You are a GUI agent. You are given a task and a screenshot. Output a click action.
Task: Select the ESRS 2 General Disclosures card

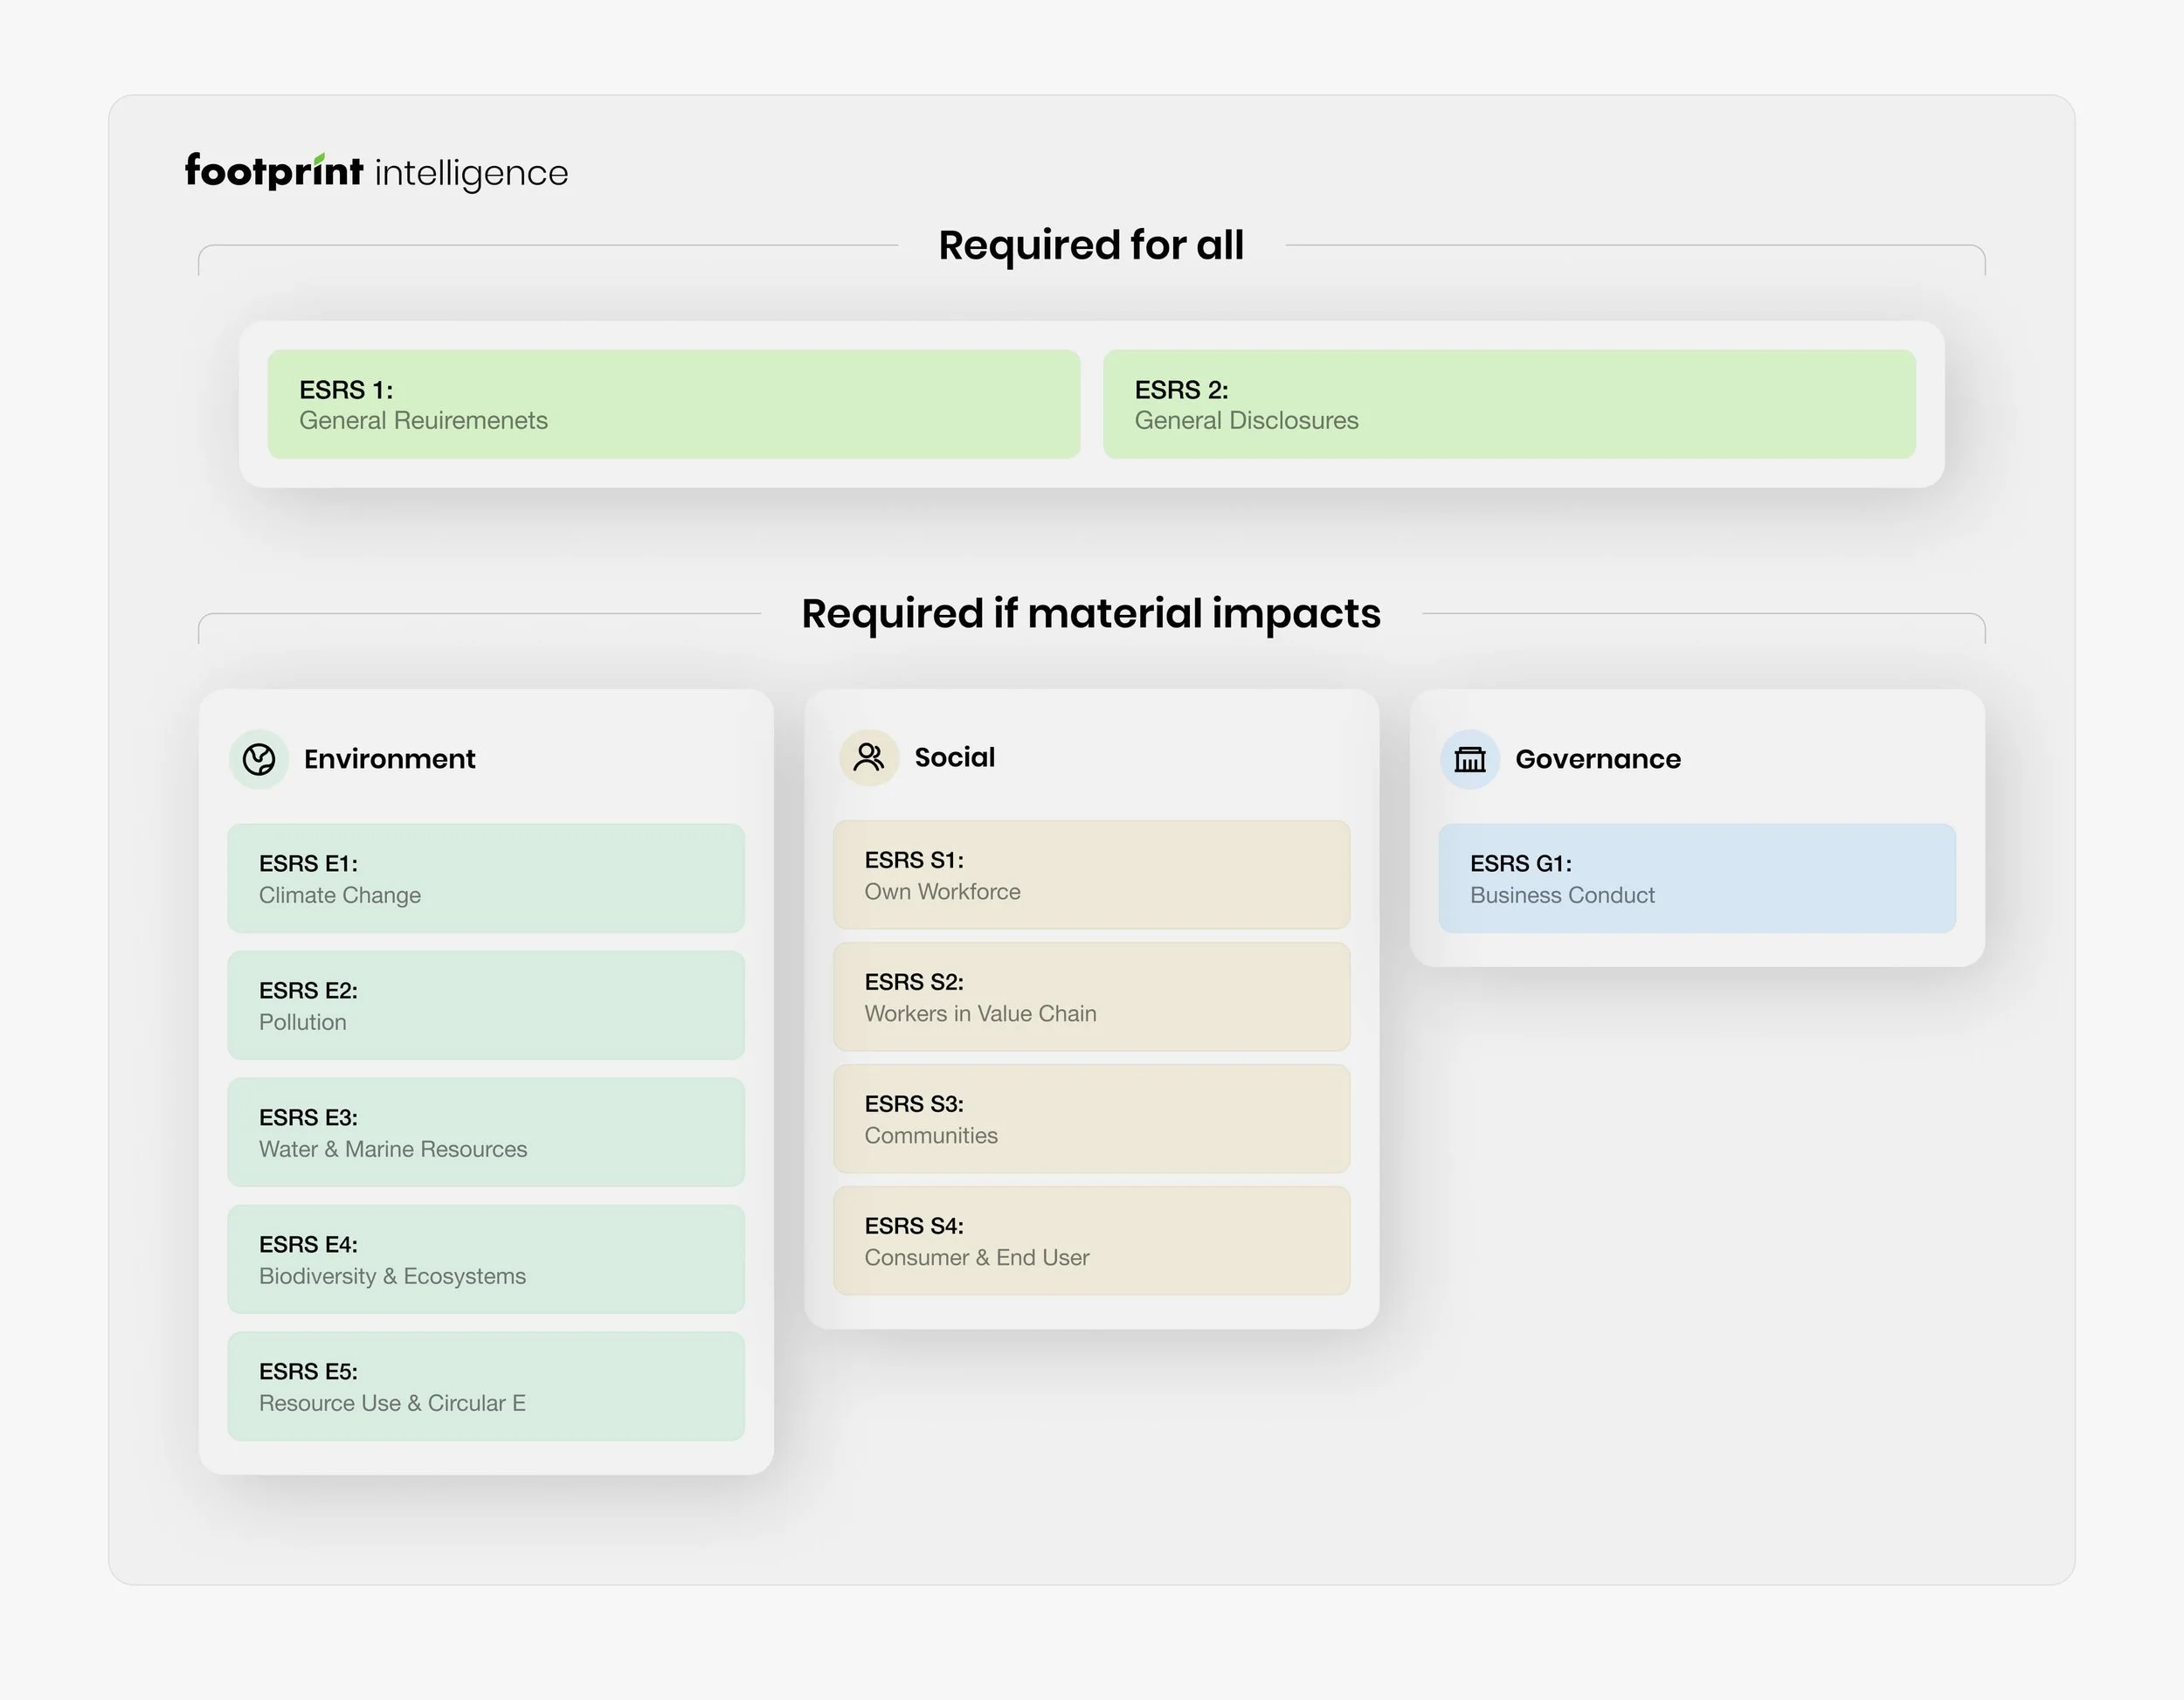[x=1509, y=404]
